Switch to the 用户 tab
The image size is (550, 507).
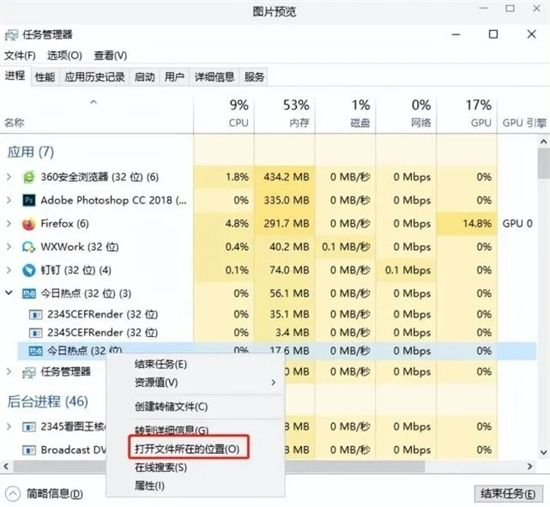[174, 77]
